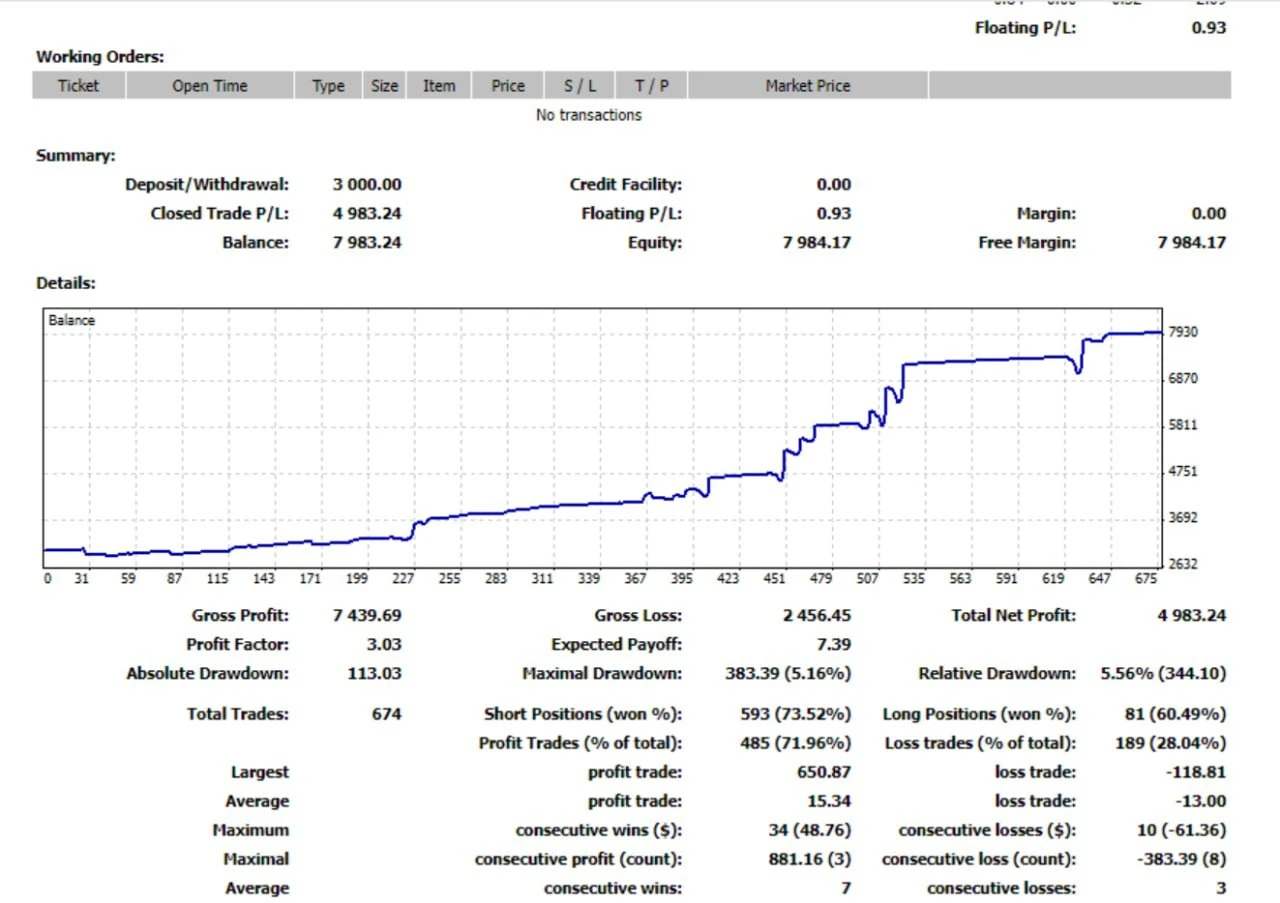
Task: Select the Item column header
Action: tap(438, 86)
